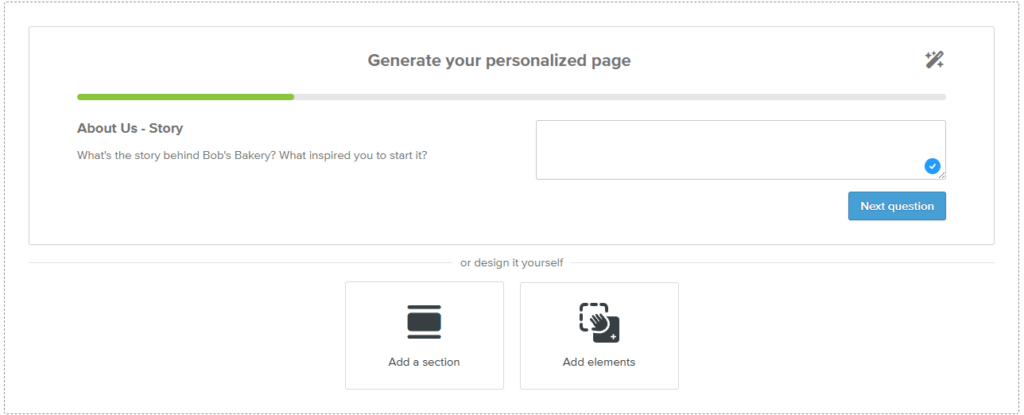
Task: Click the hand-drag elements icon
Action: 599,322
